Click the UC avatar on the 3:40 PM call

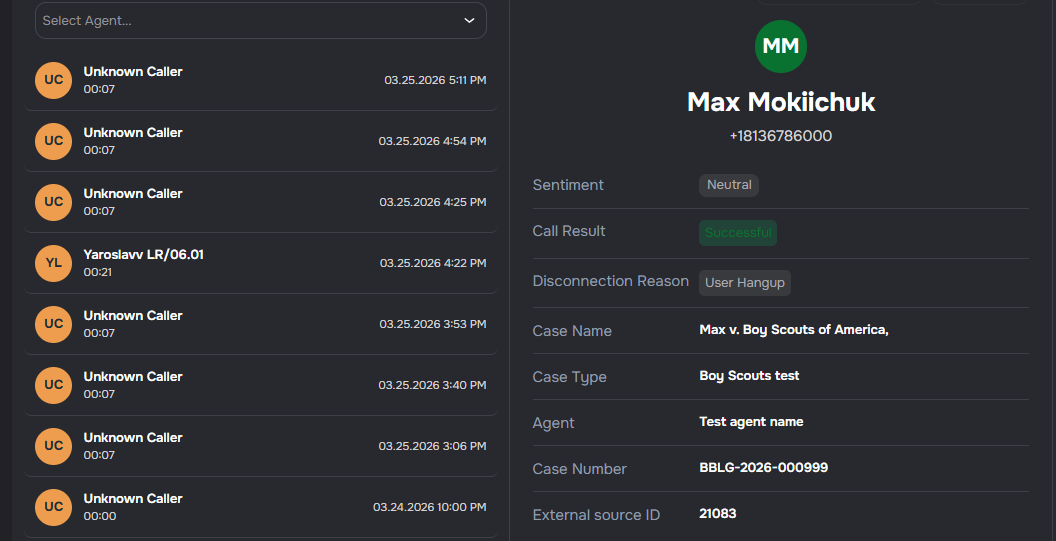pos(53,385)
